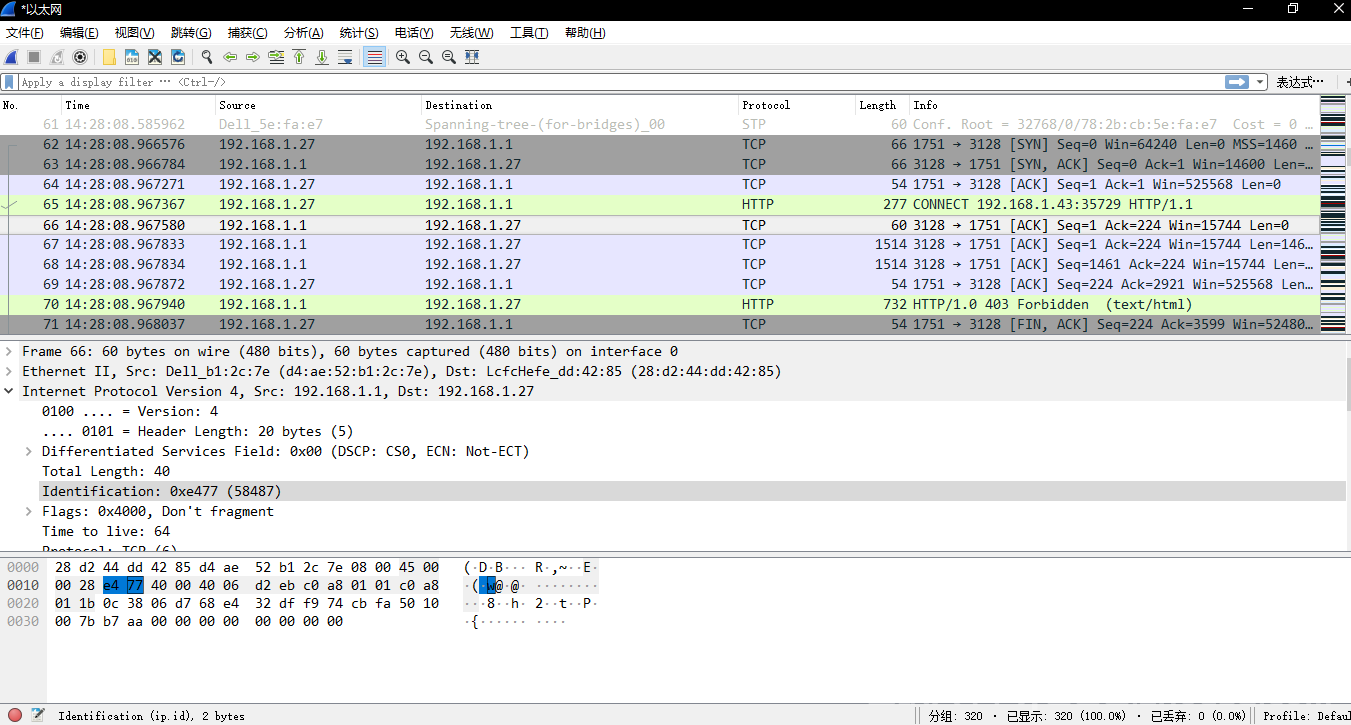This screenshot has width=1351, height=725.
Task: Jump to the last packet
Action: 322,57
